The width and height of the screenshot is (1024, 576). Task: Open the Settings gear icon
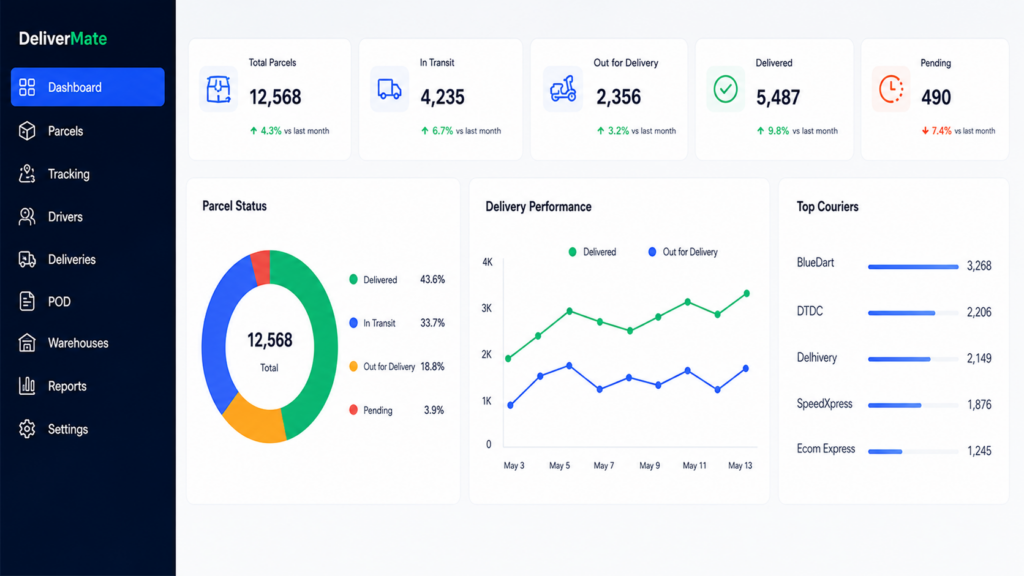point(27,429)
